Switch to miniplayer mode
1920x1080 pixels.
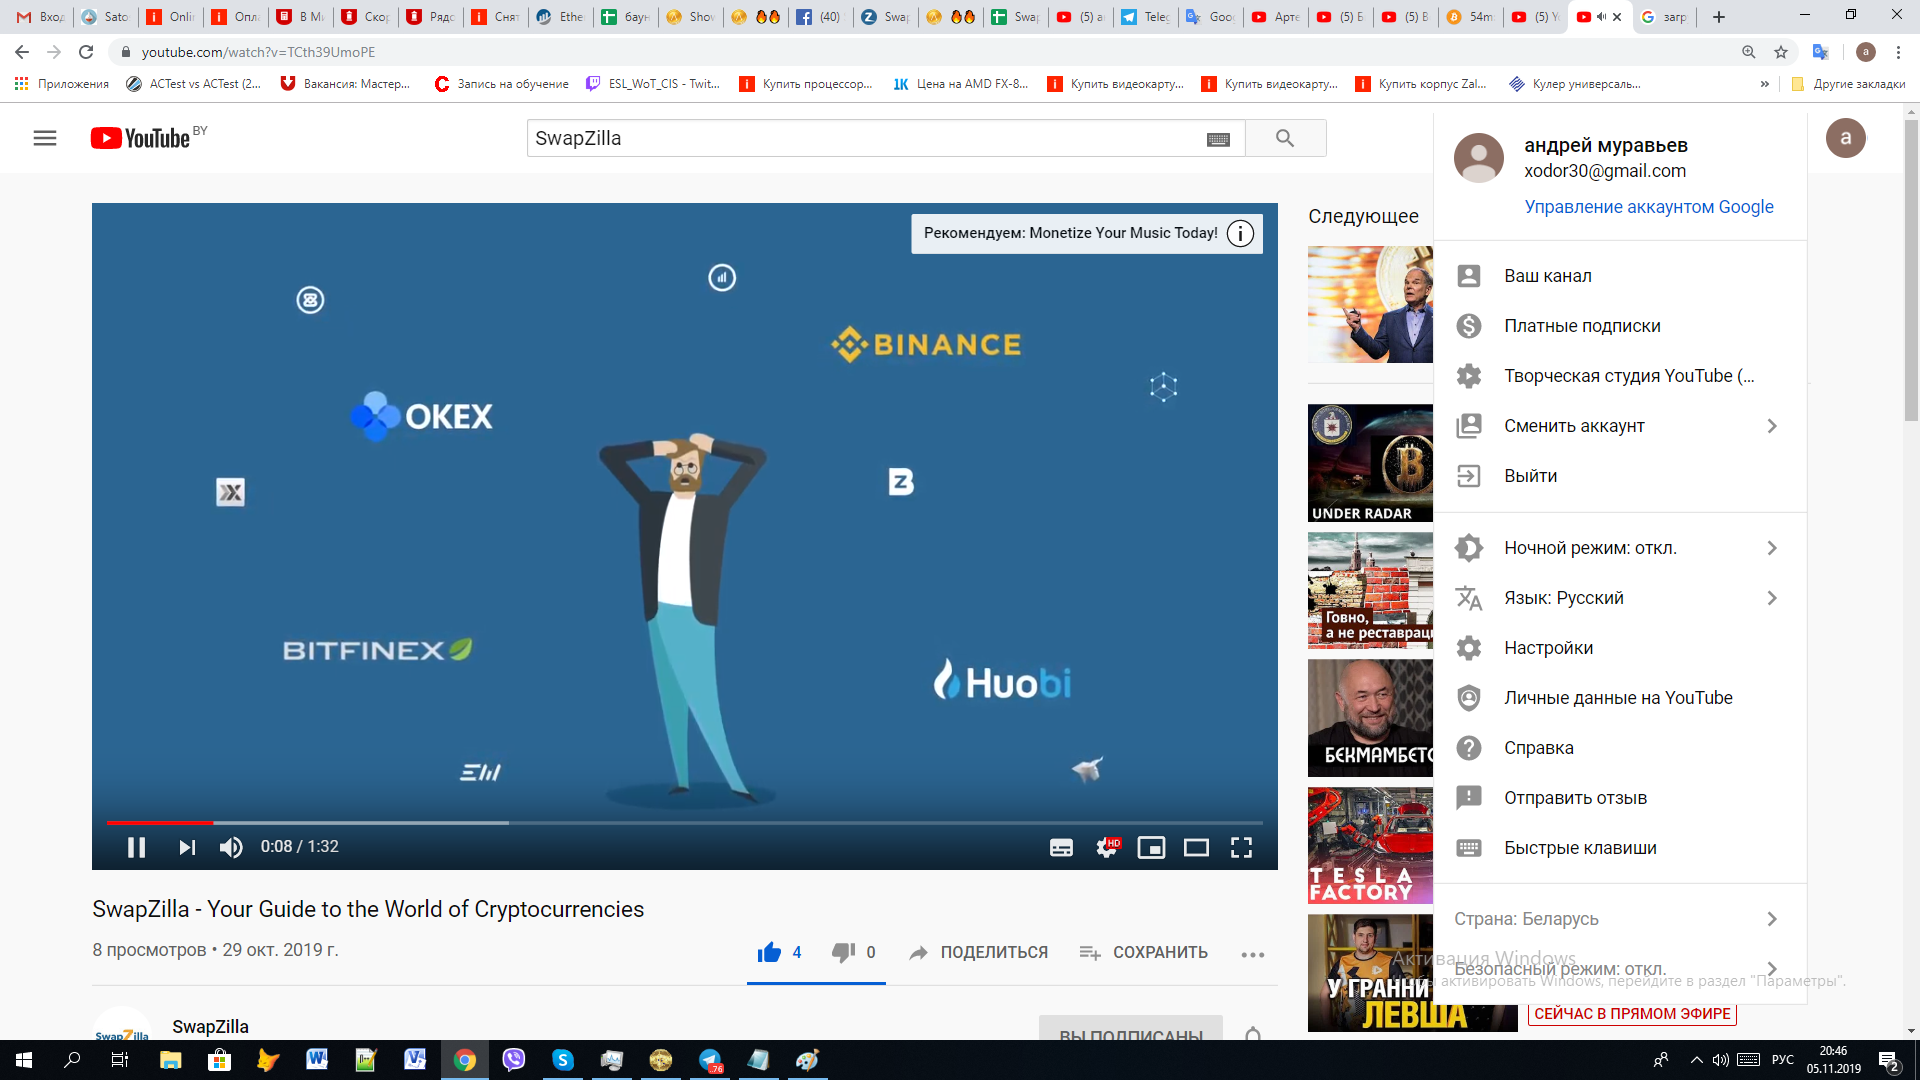(1151, 848)
